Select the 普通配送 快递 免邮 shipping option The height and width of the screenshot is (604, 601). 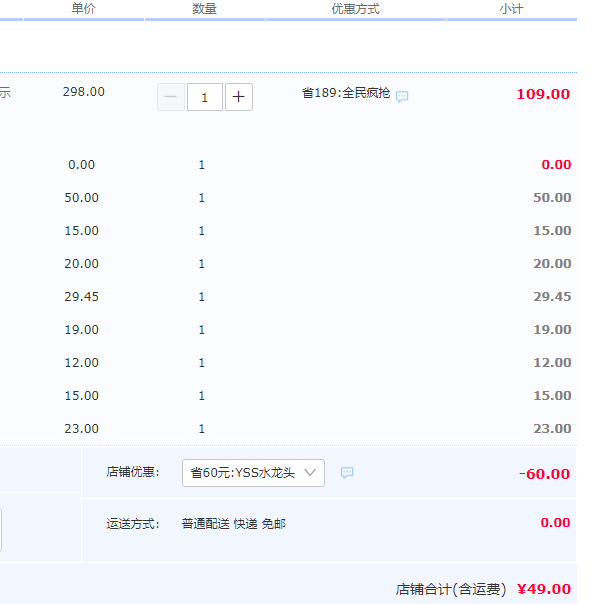click(x=233, y=523)
